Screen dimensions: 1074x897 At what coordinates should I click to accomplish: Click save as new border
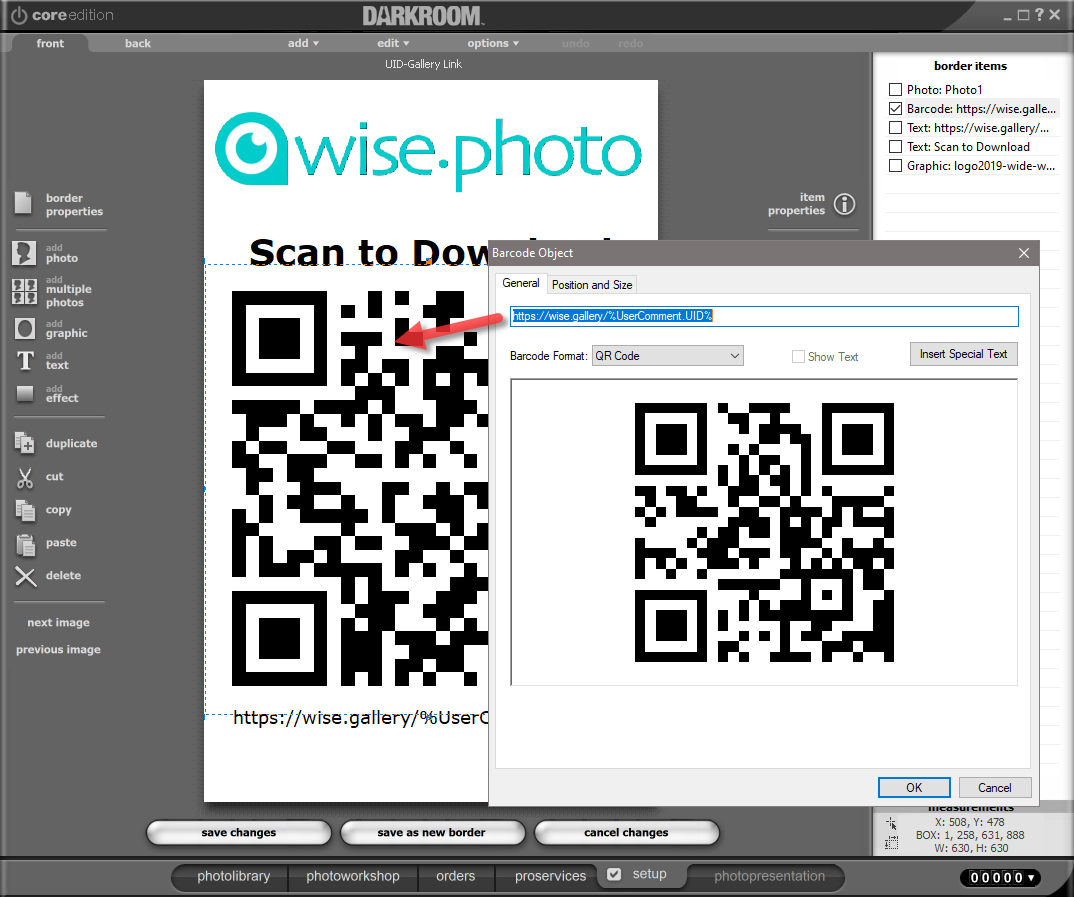(x=432, y=833)
